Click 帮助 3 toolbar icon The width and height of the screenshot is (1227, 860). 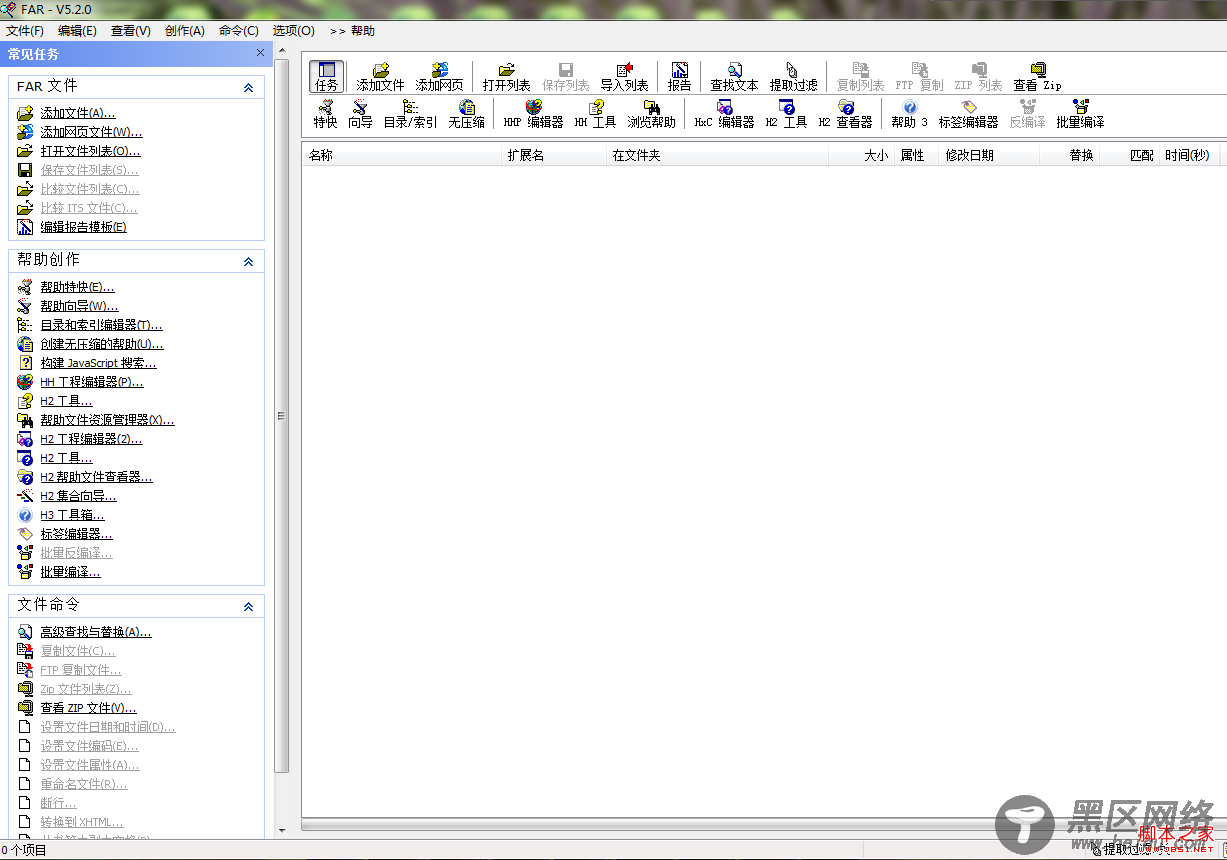tap(910, 114)
